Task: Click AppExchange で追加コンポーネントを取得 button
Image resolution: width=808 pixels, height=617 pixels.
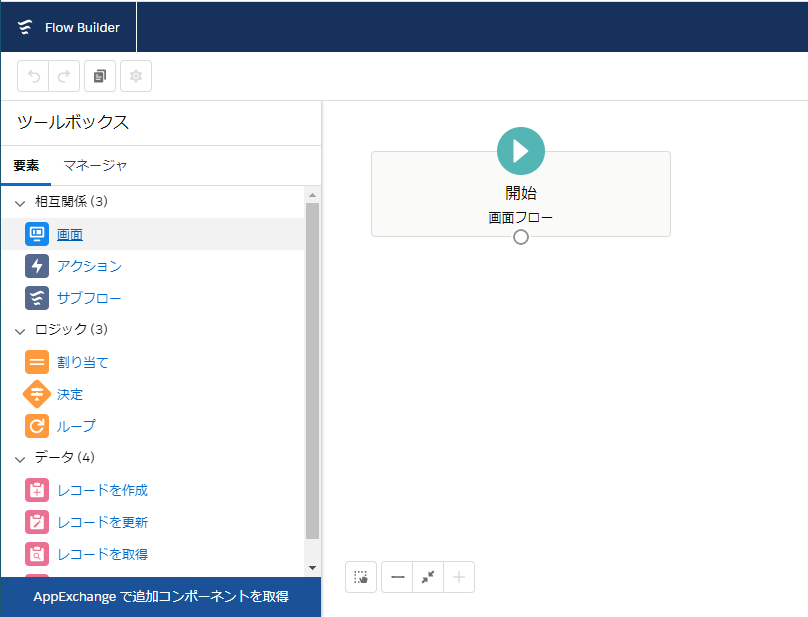Action: pos(161,596)
